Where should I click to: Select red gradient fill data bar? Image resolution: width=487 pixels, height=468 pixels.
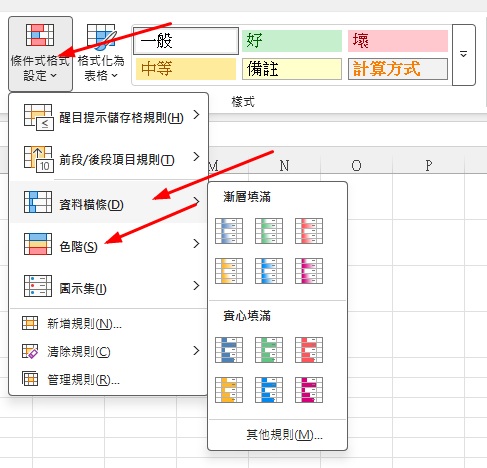click(x=309, y=231)
